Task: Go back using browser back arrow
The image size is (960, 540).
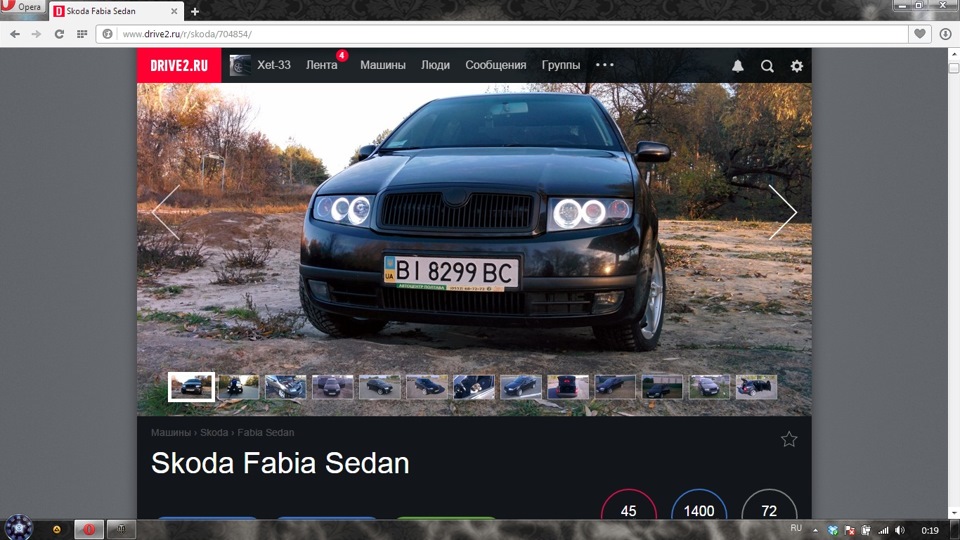Action: [x=15, y=34]
